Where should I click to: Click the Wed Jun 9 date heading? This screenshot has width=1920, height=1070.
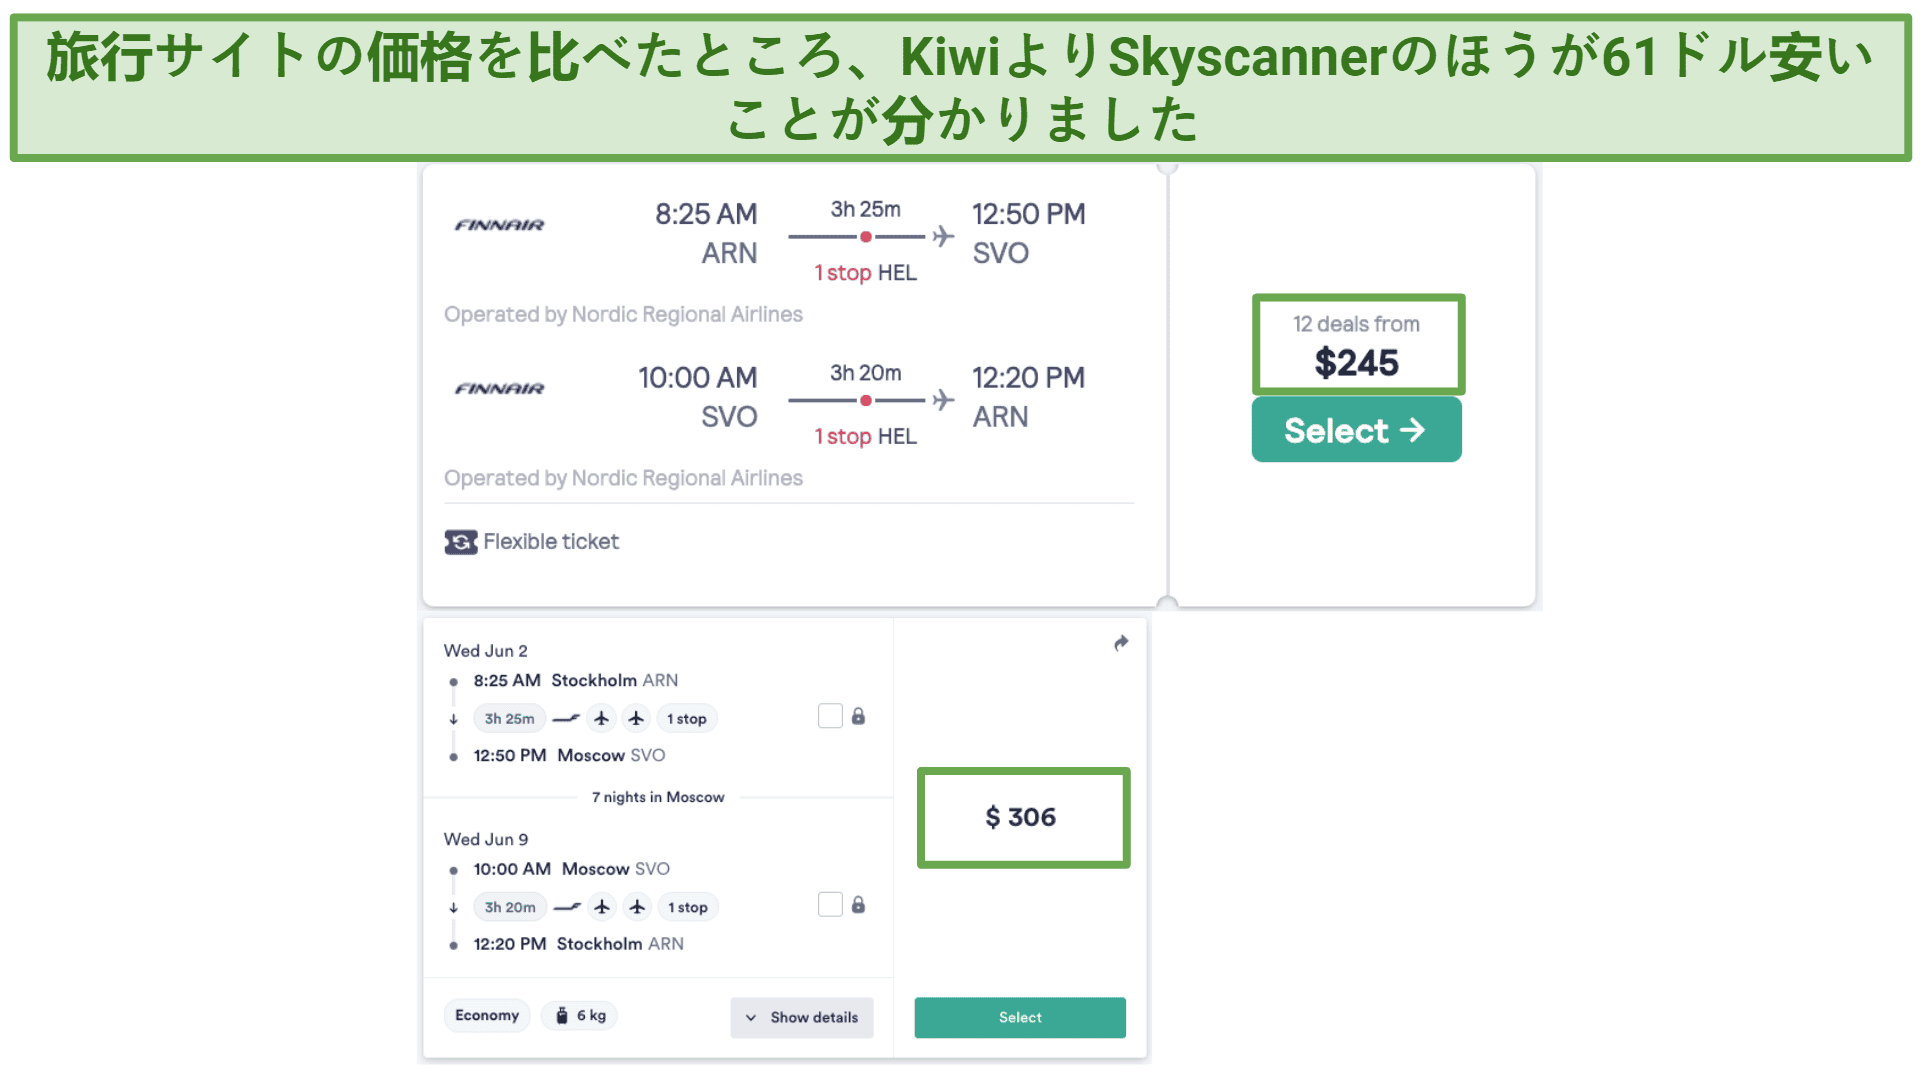click(x=486, y=840)
